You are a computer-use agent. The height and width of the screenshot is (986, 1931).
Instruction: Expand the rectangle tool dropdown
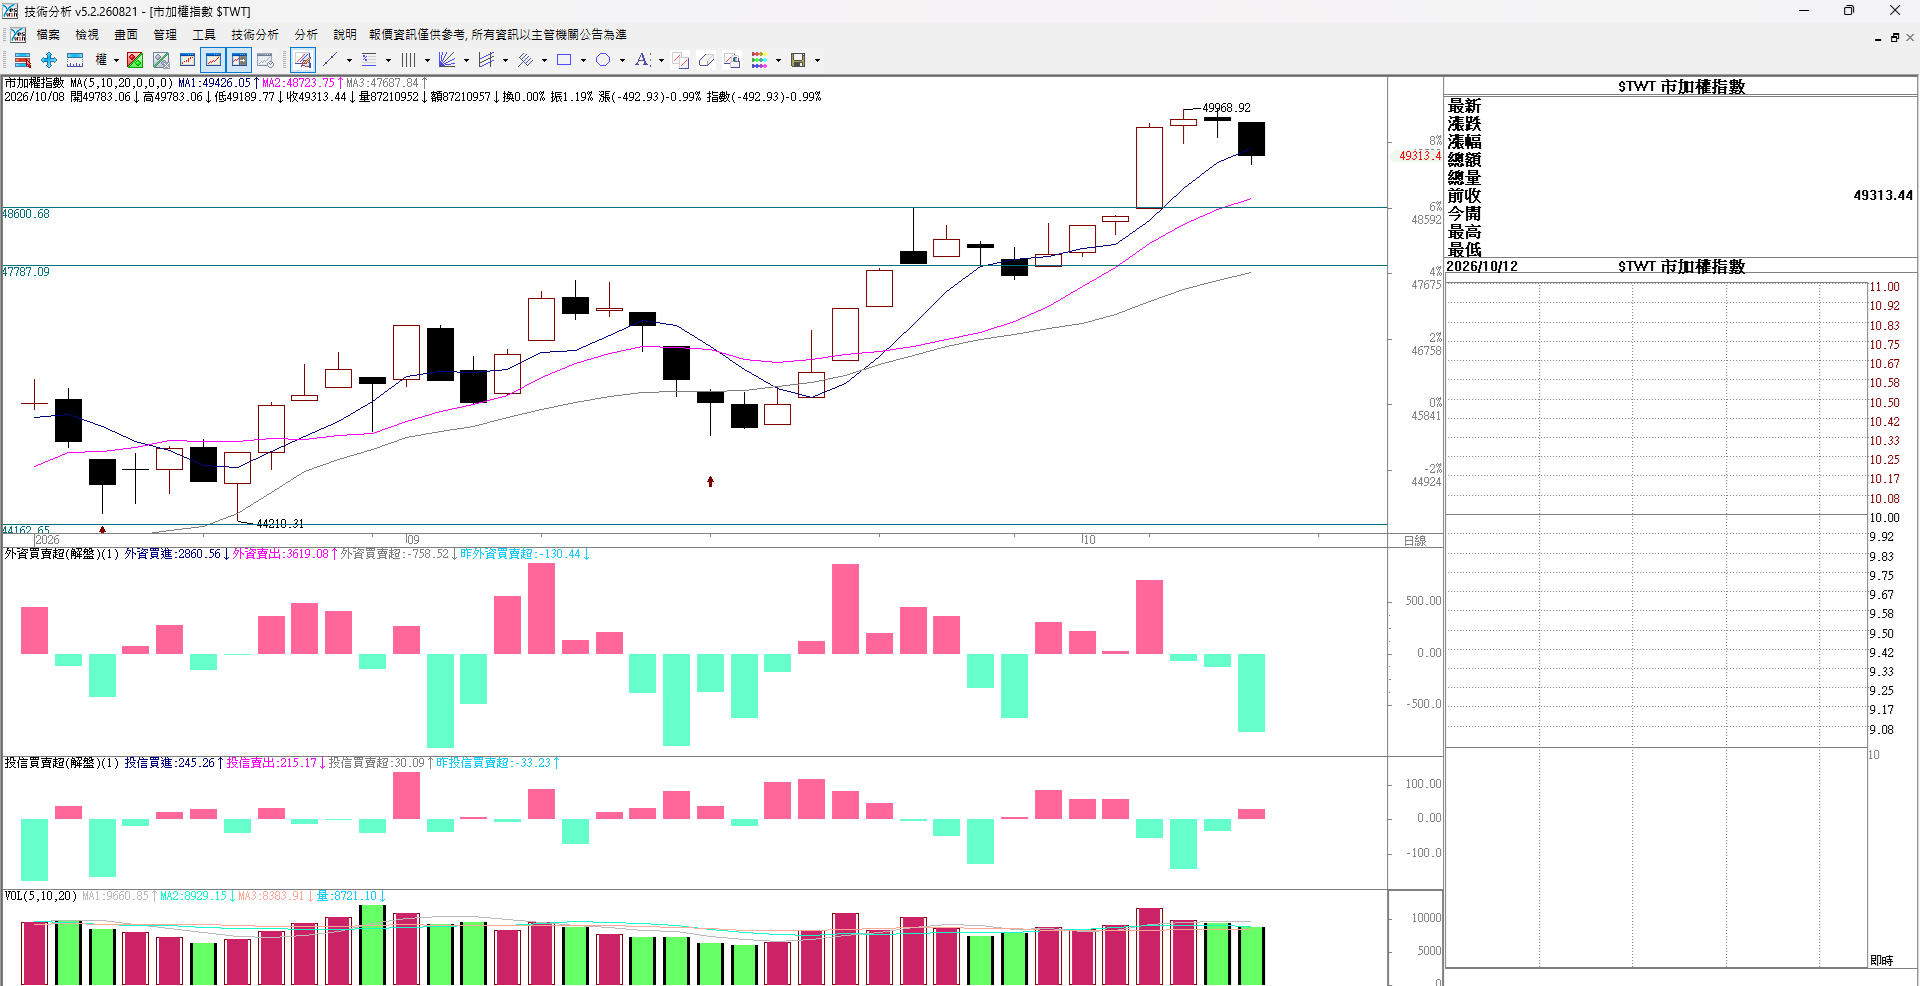point(583,60)
